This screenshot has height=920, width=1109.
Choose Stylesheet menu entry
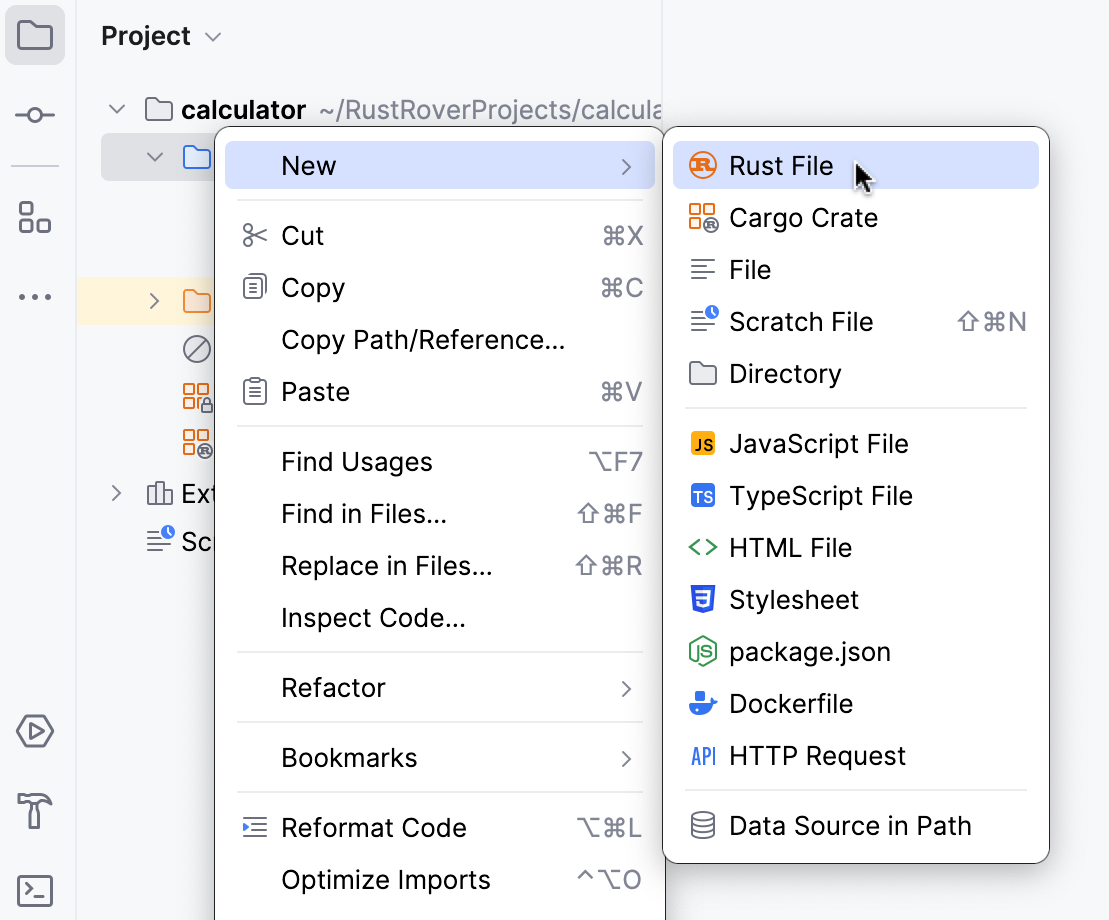(x=856, y=600)
